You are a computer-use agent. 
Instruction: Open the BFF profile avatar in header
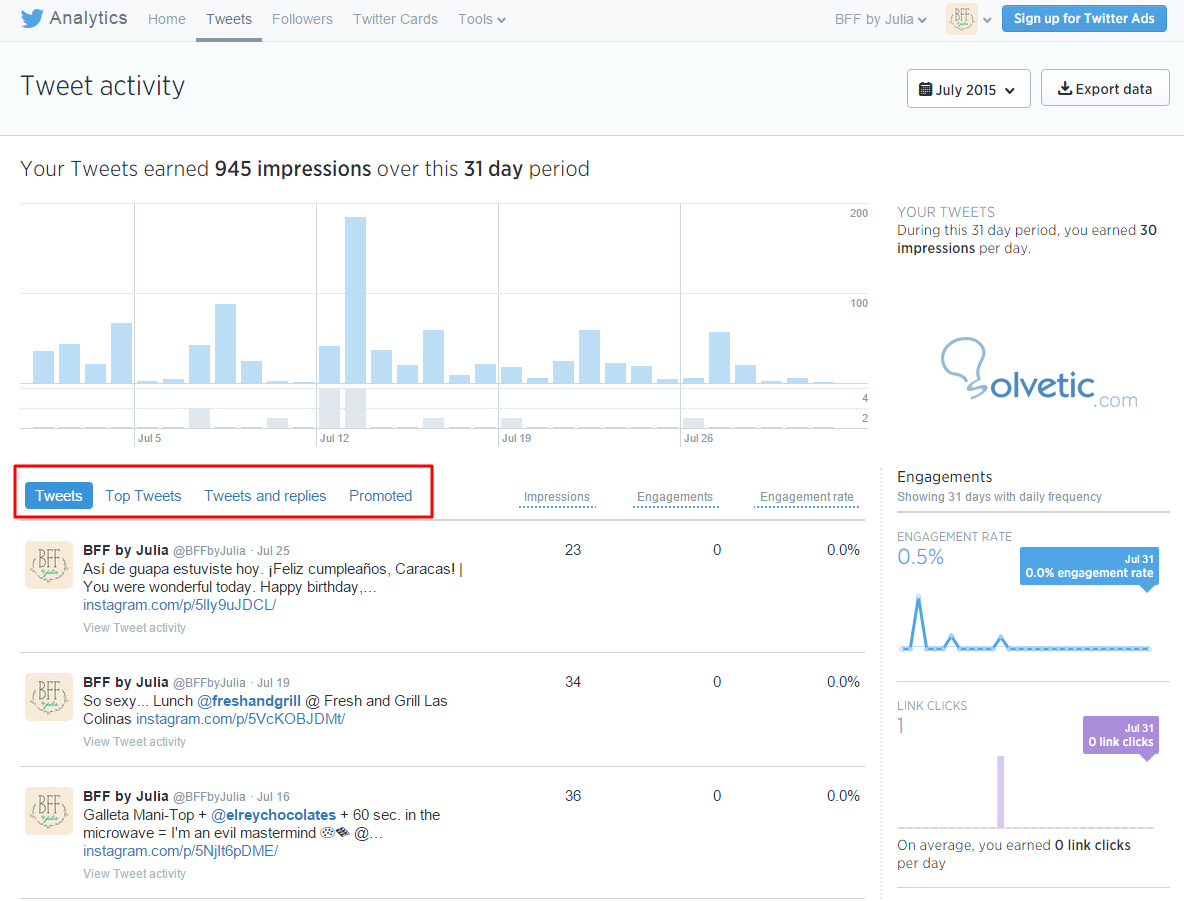tap(961, 19)
